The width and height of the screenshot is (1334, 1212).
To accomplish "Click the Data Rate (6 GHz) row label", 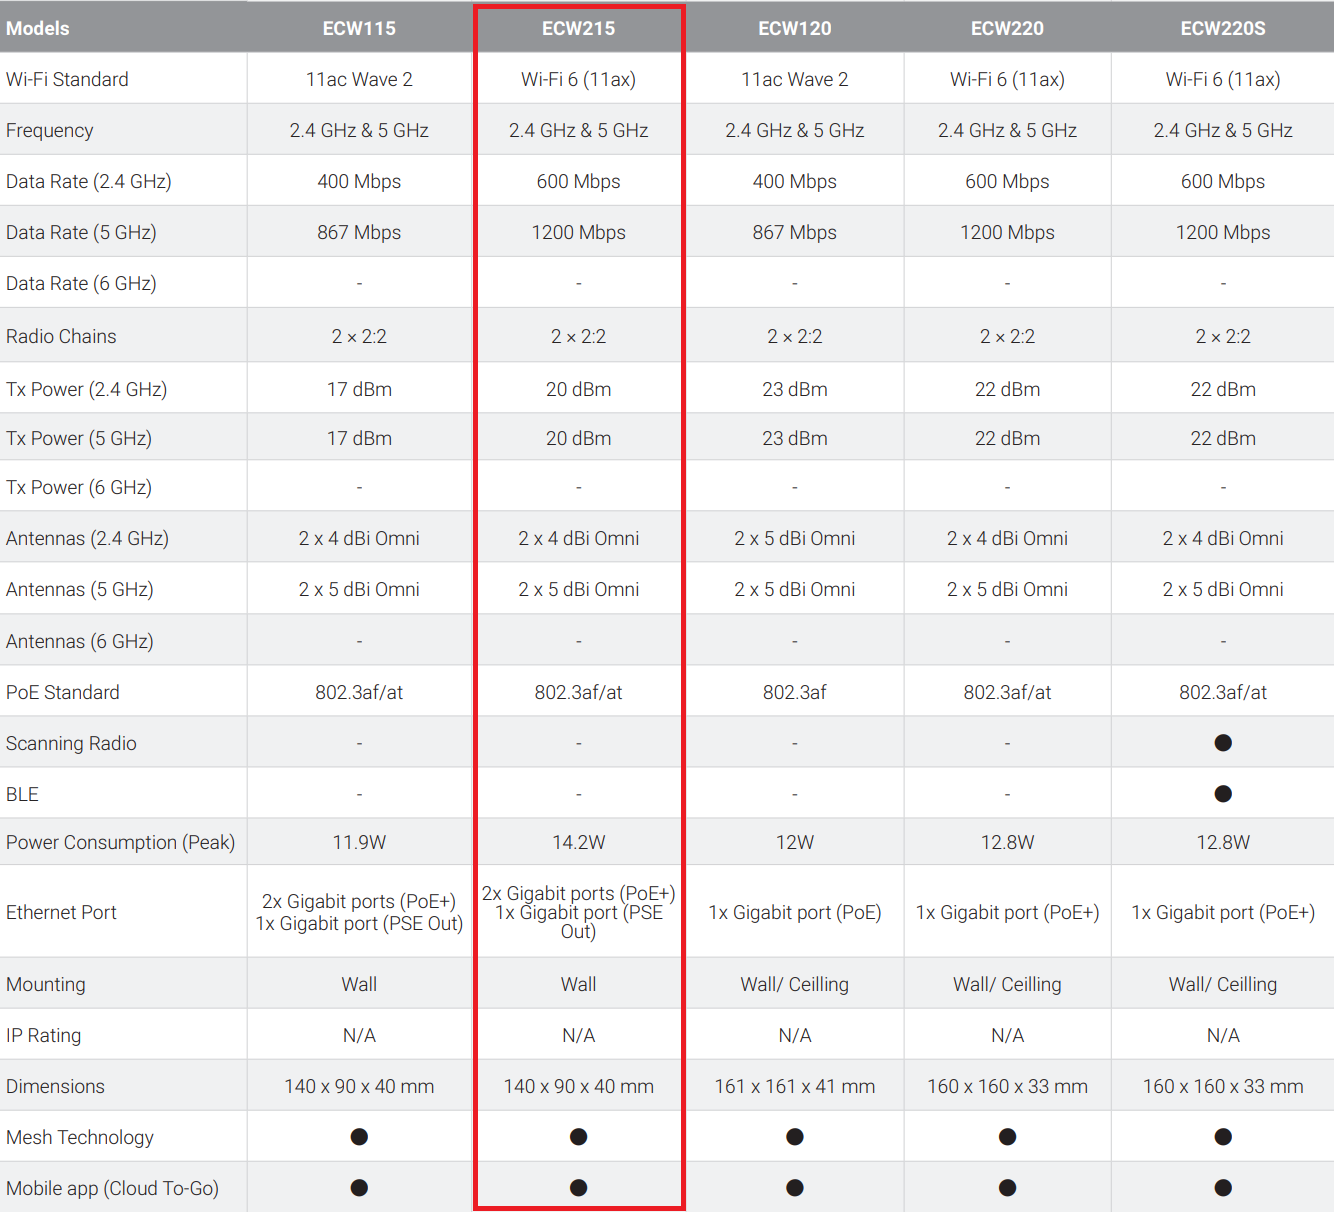I will 81,283.
